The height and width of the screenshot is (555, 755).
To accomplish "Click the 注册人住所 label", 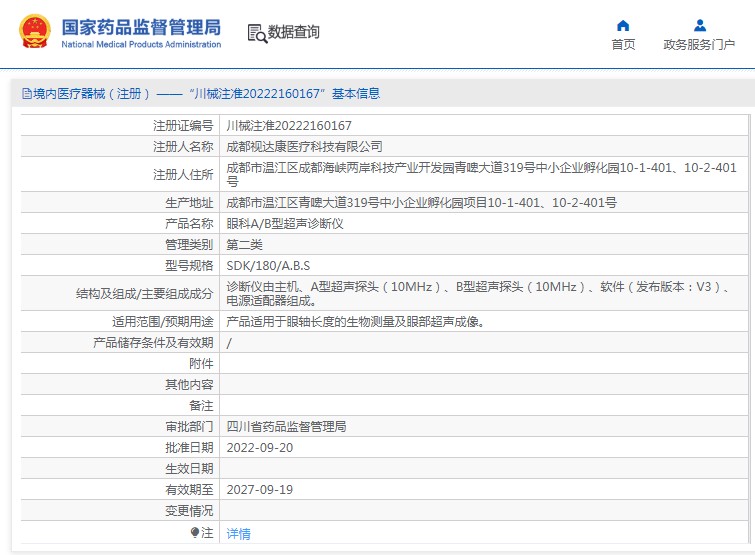I will point(183,174).
